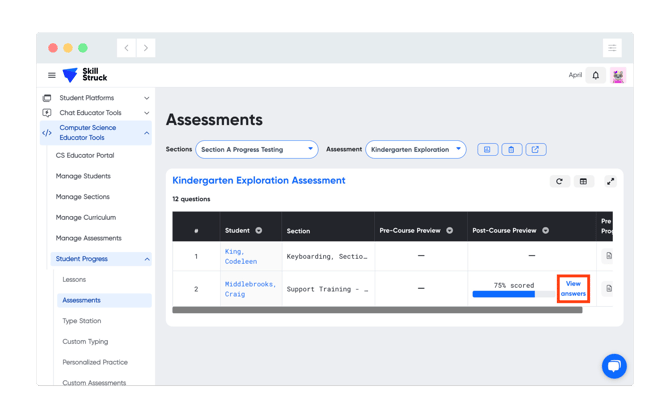Image resolution: width=670 pixels, height=418 pixels.
Task: Sort by the Student column arrow
Action: tap(259, 230)
